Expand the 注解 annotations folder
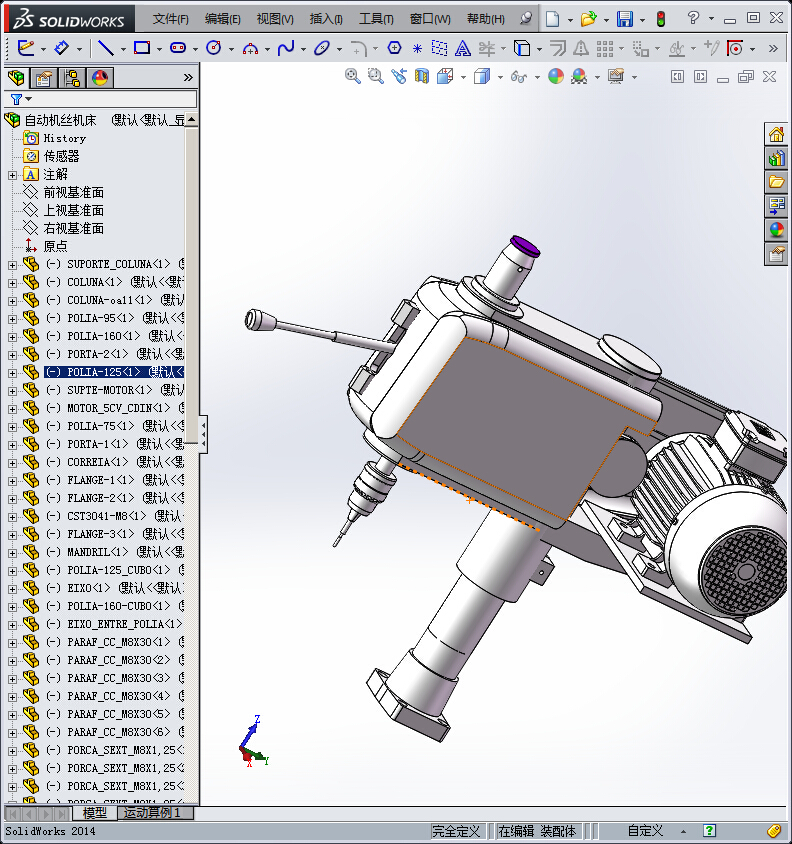Screen dimensions: 792x844 coord(12,175)
